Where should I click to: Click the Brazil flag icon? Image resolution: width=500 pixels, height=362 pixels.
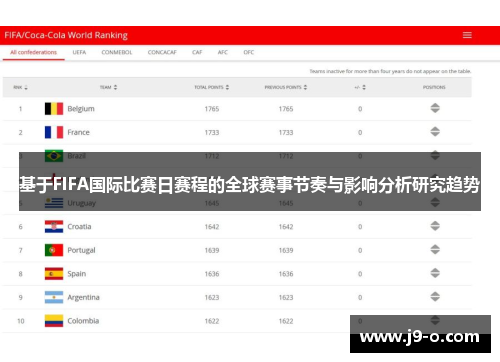pos(54,156)
